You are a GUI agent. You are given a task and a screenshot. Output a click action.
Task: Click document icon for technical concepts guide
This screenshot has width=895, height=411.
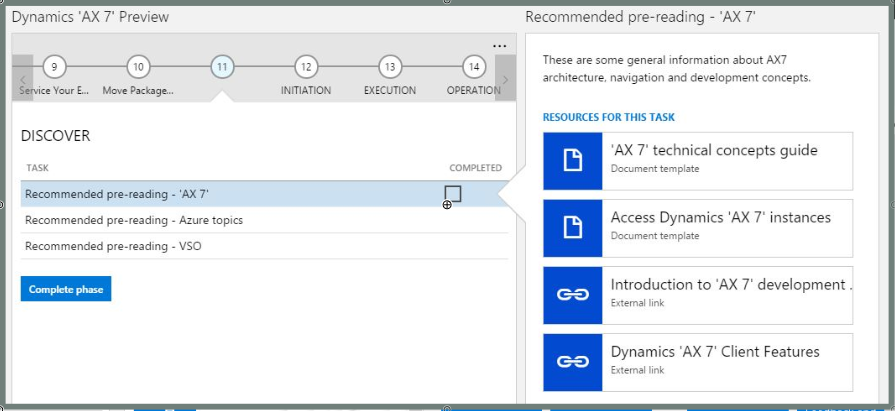tap(573, 161)
